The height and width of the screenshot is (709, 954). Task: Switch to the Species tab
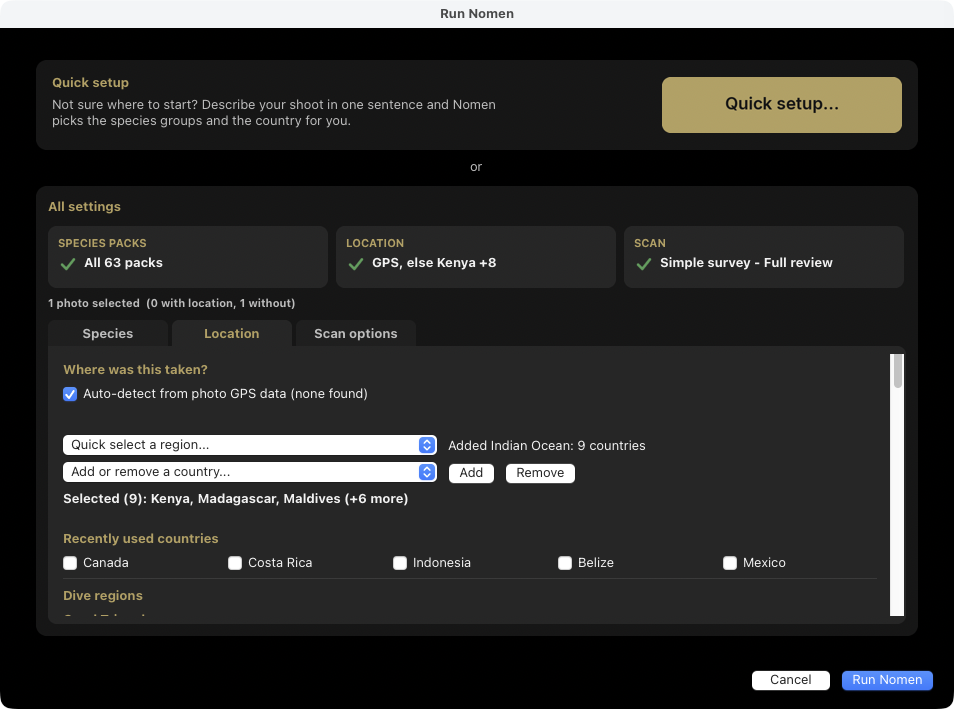coord(108,334)
